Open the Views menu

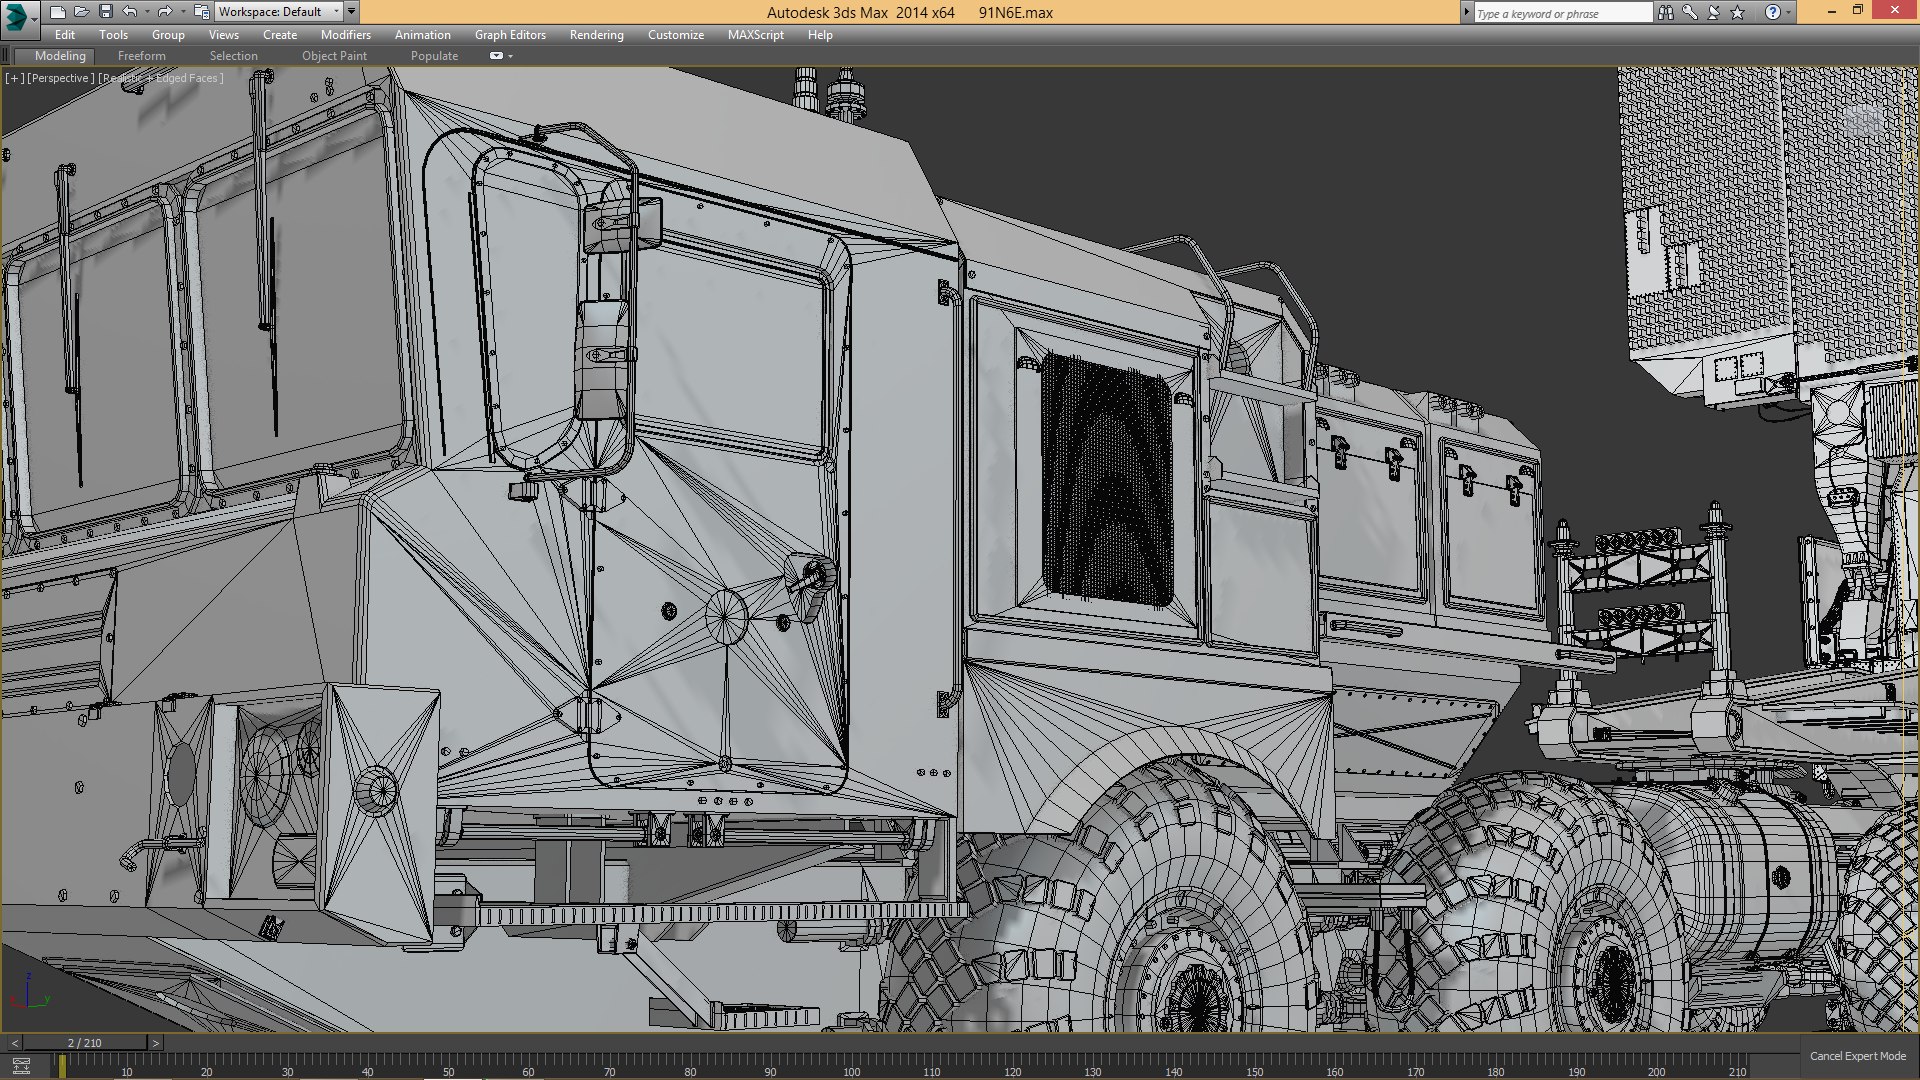[224, 35]
